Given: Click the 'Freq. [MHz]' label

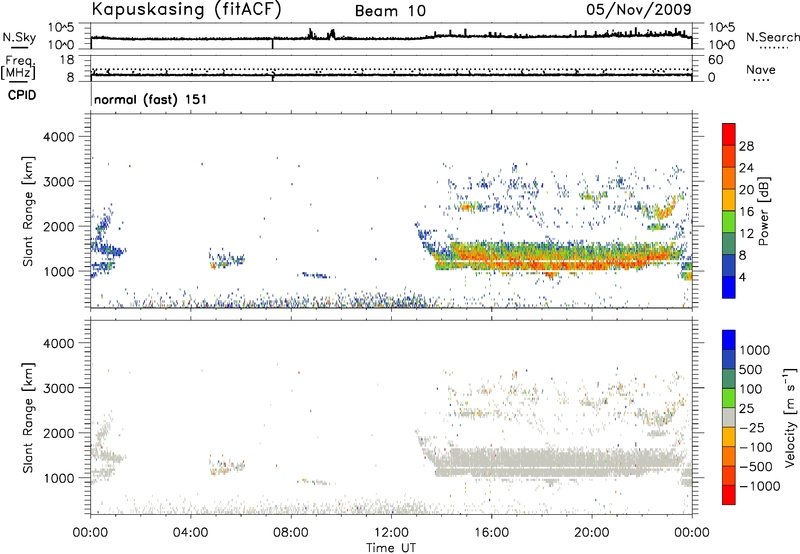Looking at the screenshot, I should [x=18, y=67].
